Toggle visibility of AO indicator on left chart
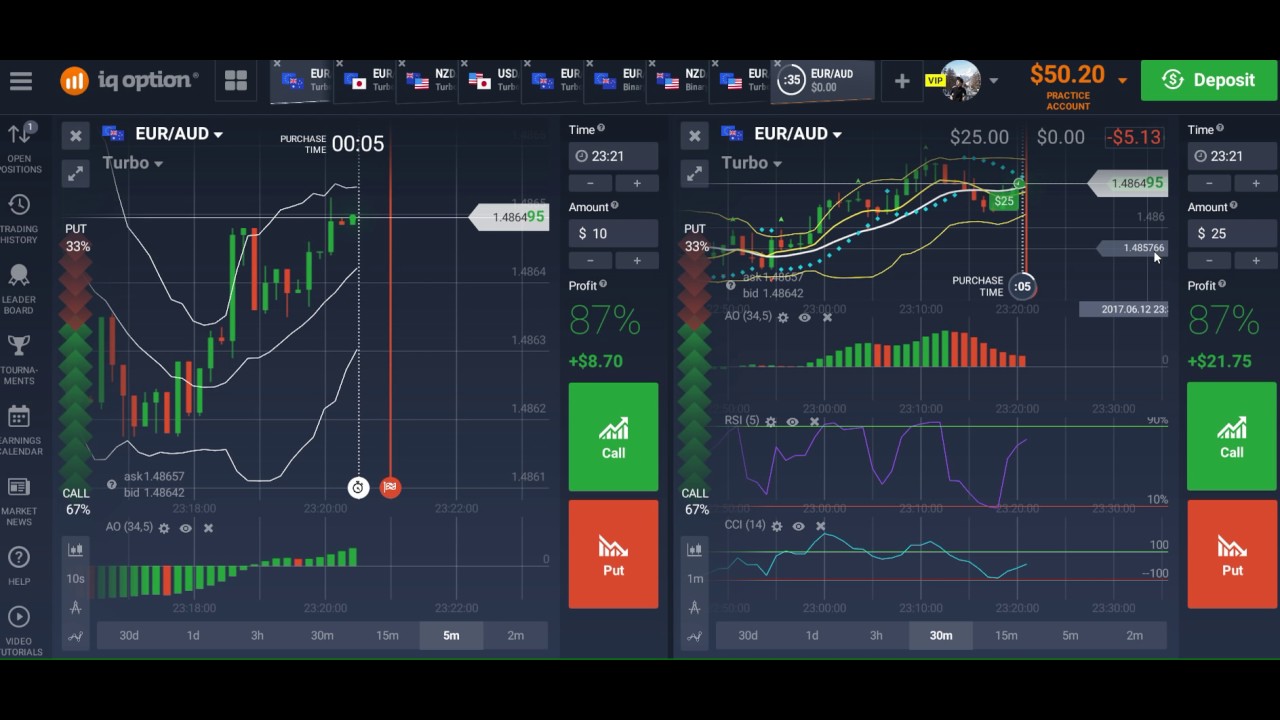This screenshot has width=1280, height=720. click(x=186, y=528)
